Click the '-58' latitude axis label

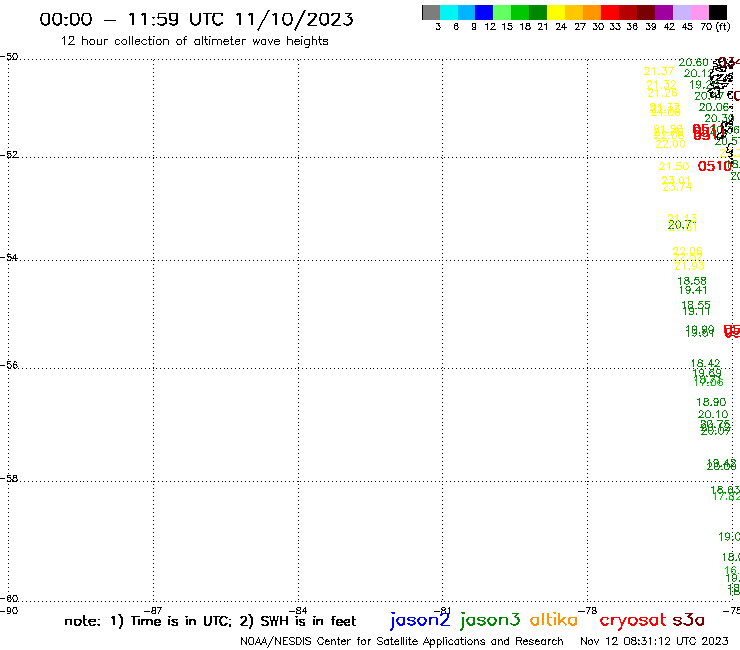pos(9,478)
